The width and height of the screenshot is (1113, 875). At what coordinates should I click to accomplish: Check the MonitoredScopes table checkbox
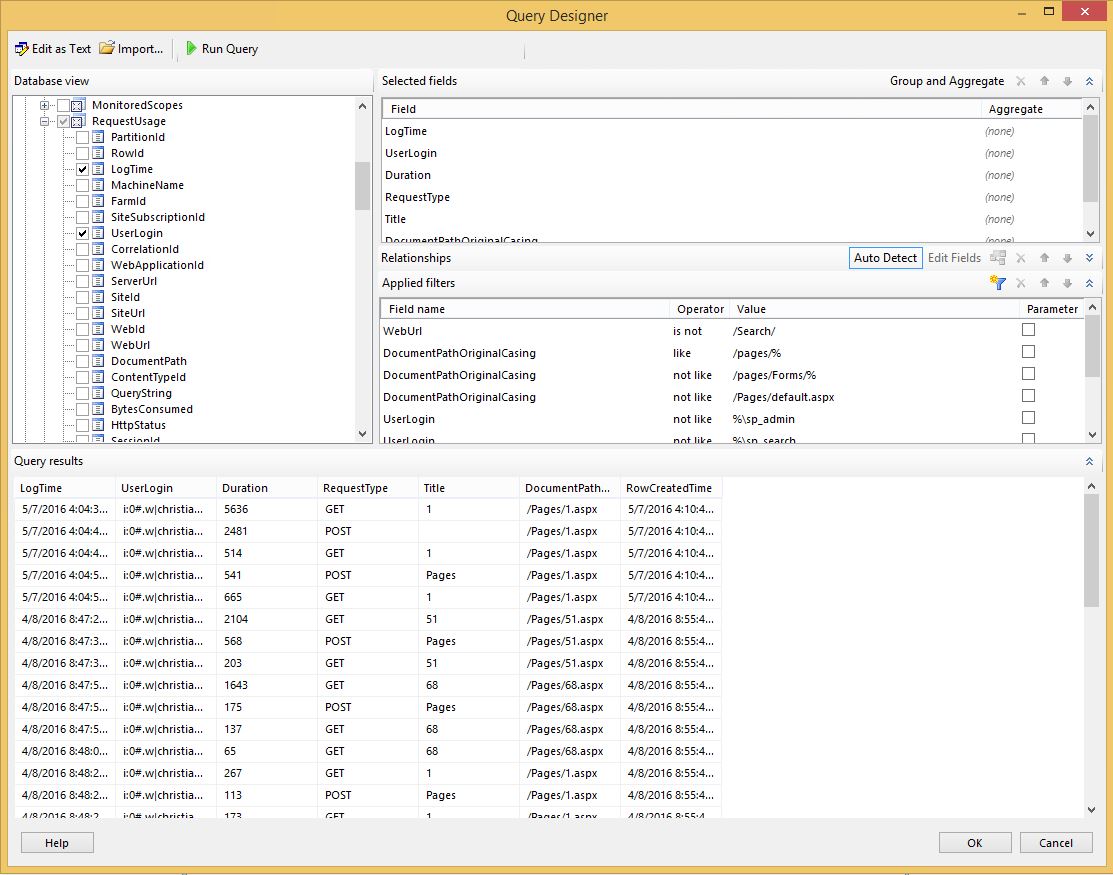(x=63, y=105)
